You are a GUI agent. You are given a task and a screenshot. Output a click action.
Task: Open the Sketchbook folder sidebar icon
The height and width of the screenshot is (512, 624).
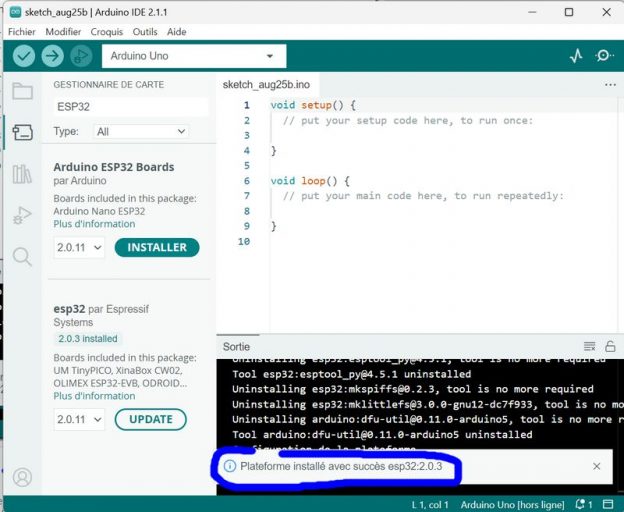tap(22, 92)
